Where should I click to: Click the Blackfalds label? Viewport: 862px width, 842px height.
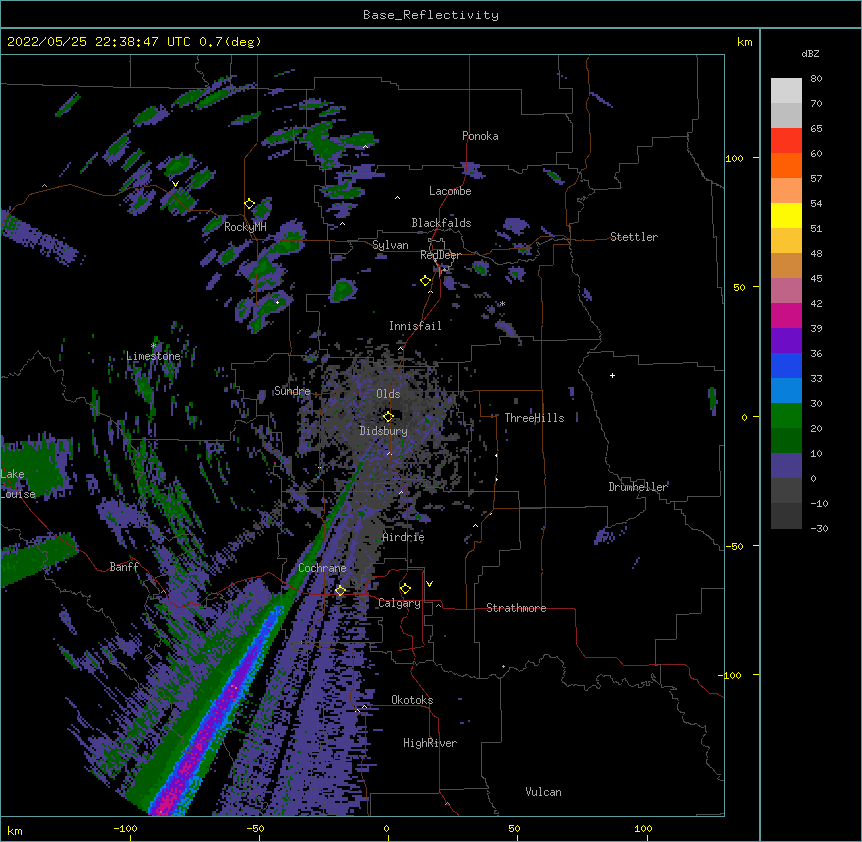click(x=441, y=223)
